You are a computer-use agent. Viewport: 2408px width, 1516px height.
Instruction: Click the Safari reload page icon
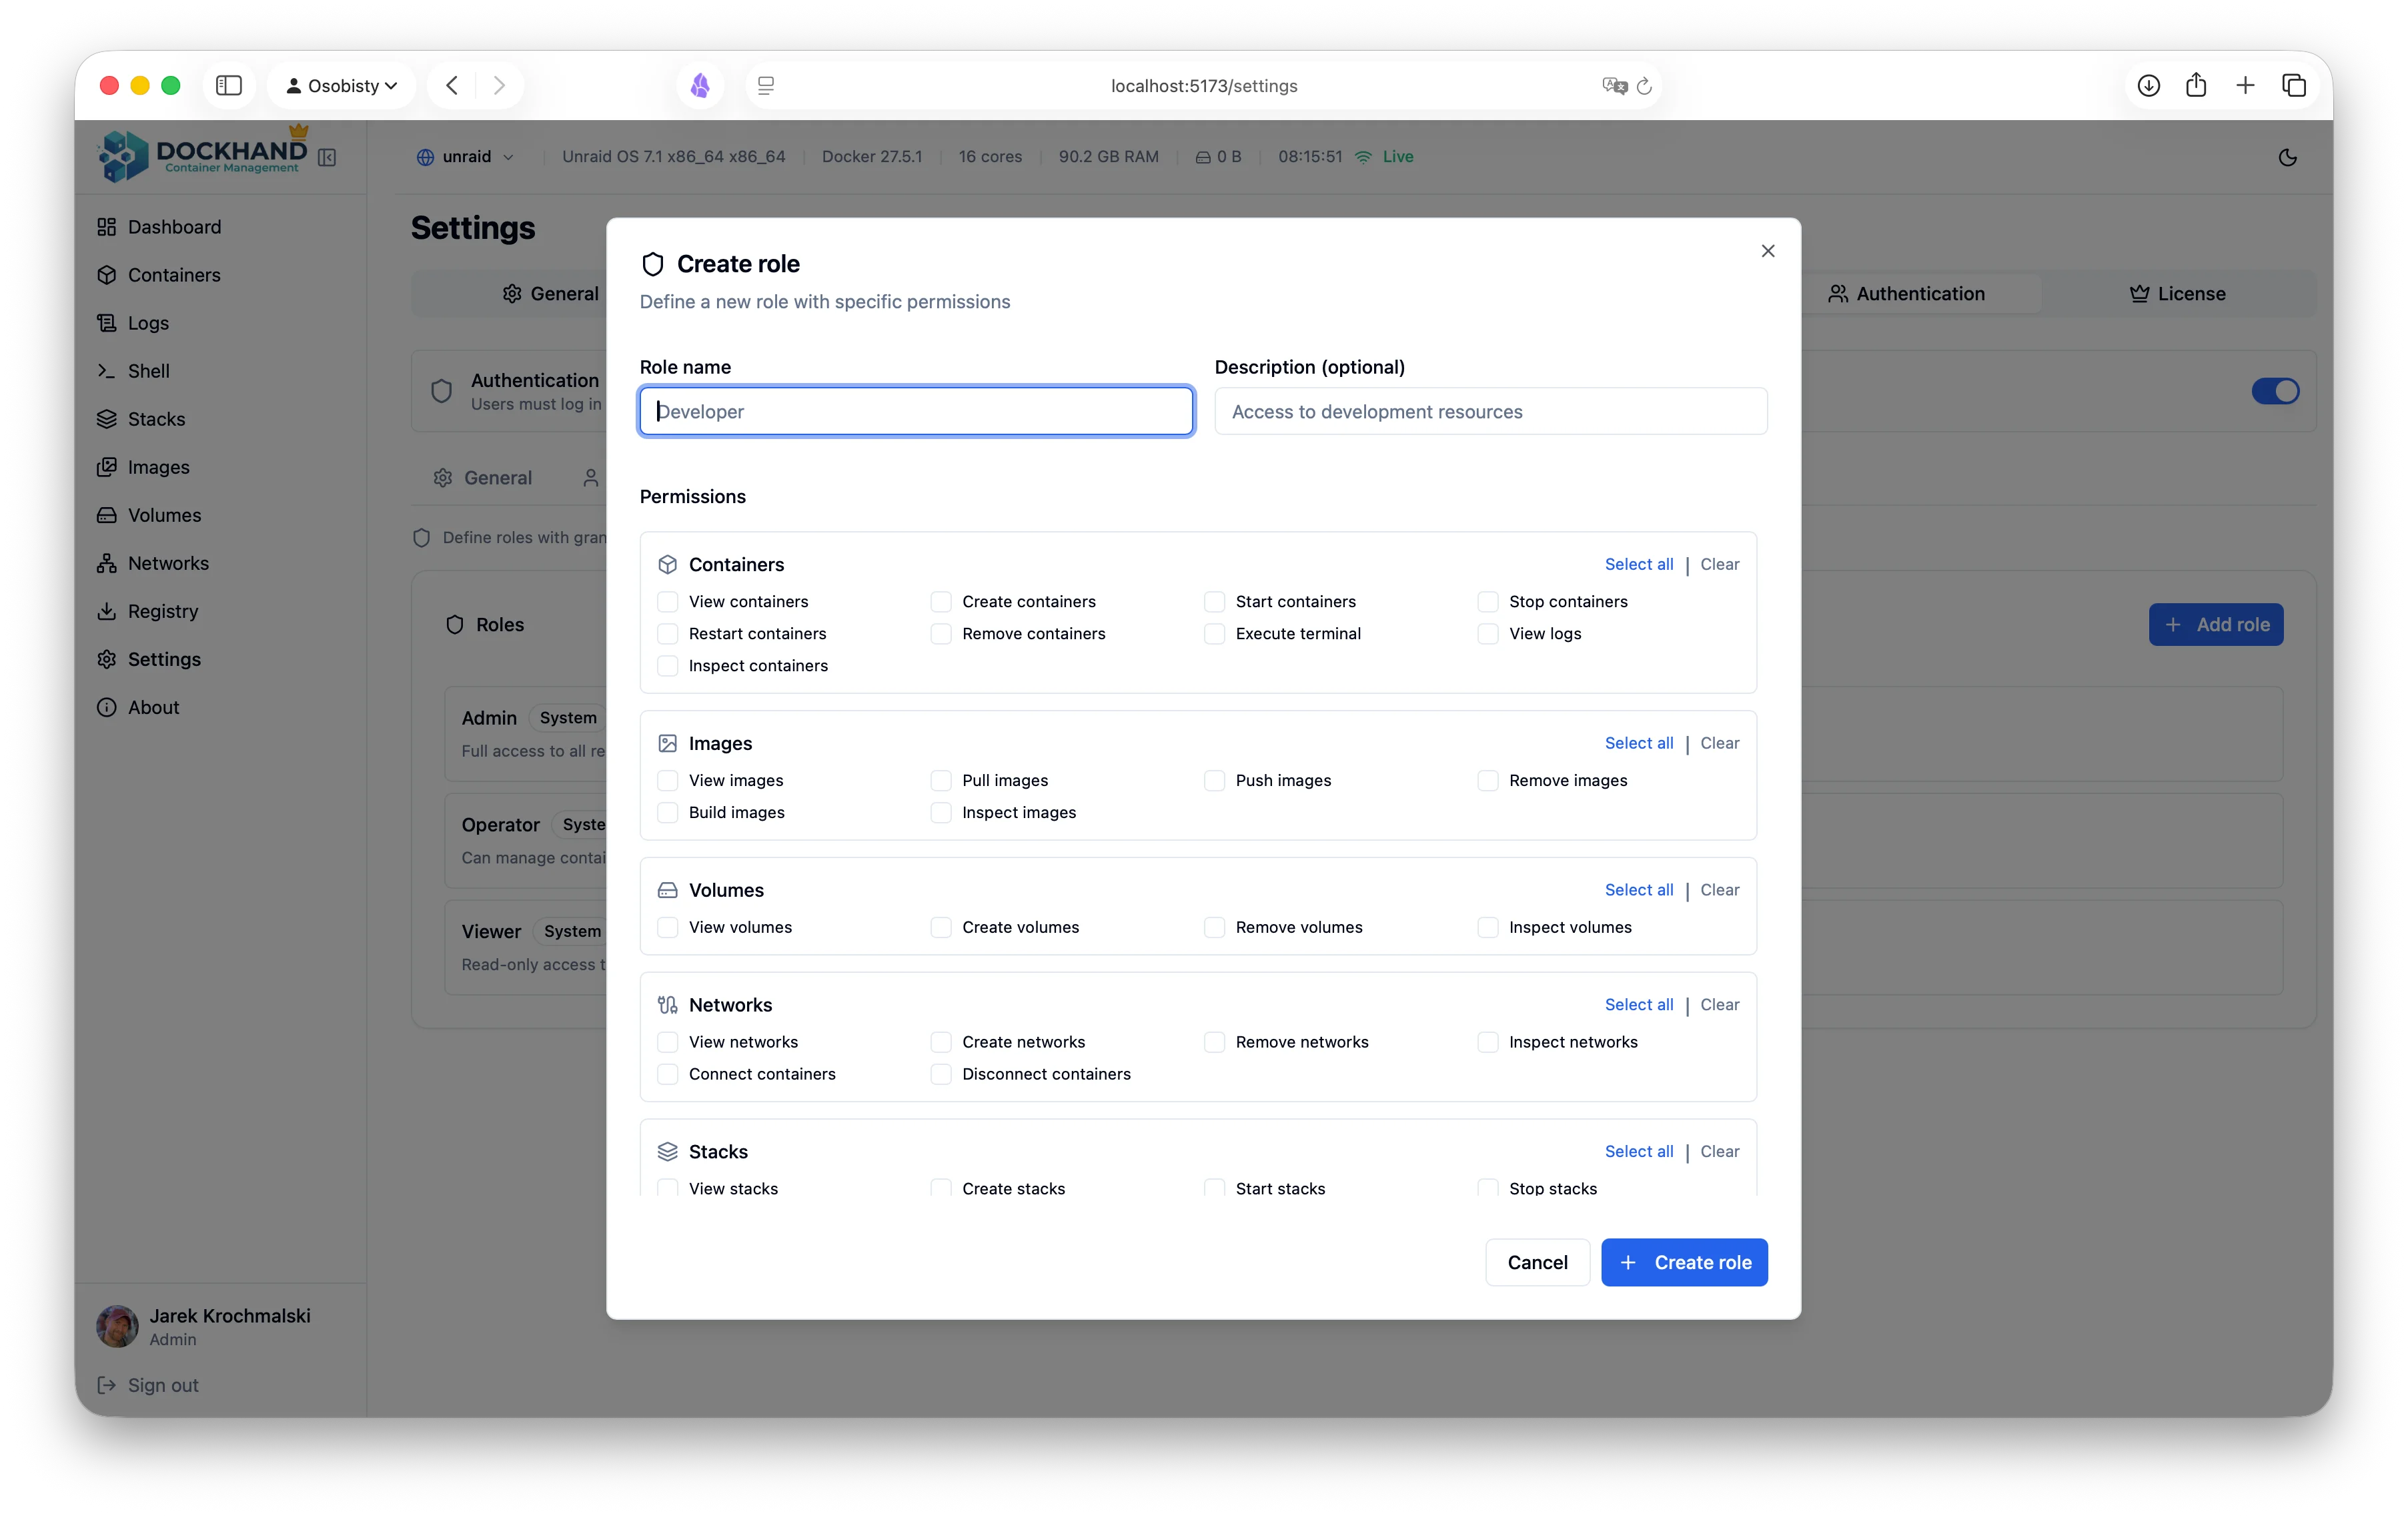coord(1644,86)
